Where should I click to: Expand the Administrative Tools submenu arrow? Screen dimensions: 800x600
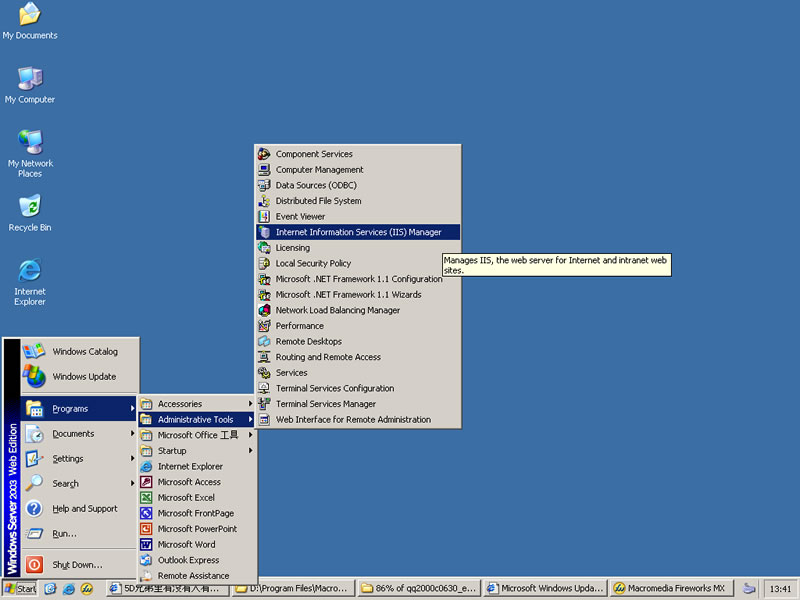pos(251,419)
